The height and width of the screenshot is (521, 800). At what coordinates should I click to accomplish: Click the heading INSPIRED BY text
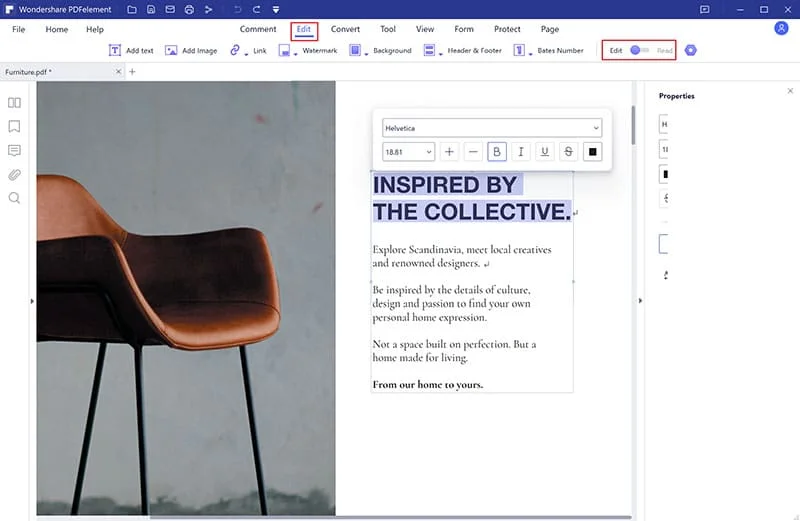tap(445, 185)
